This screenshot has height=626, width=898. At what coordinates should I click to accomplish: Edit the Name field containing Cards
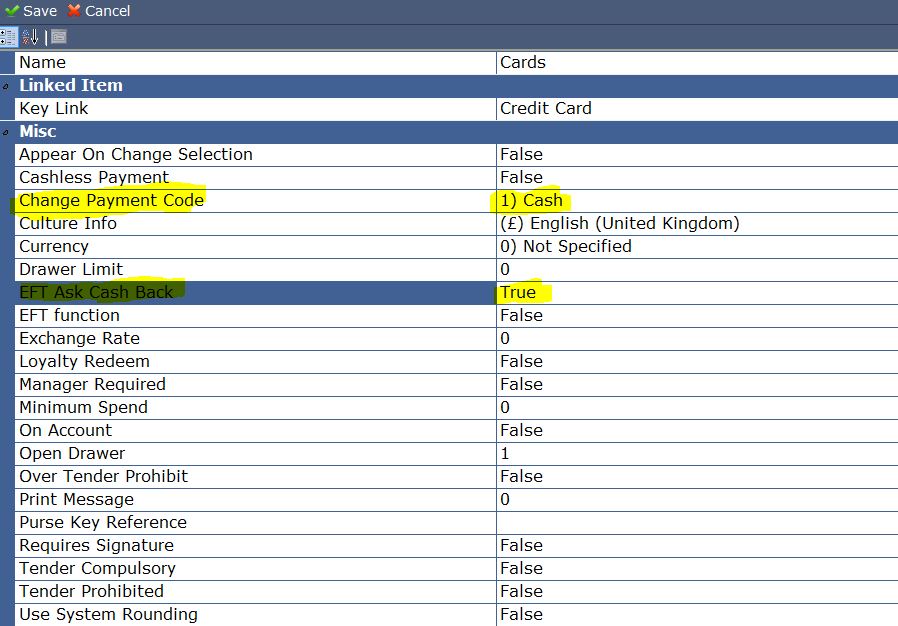coord(697,62)
